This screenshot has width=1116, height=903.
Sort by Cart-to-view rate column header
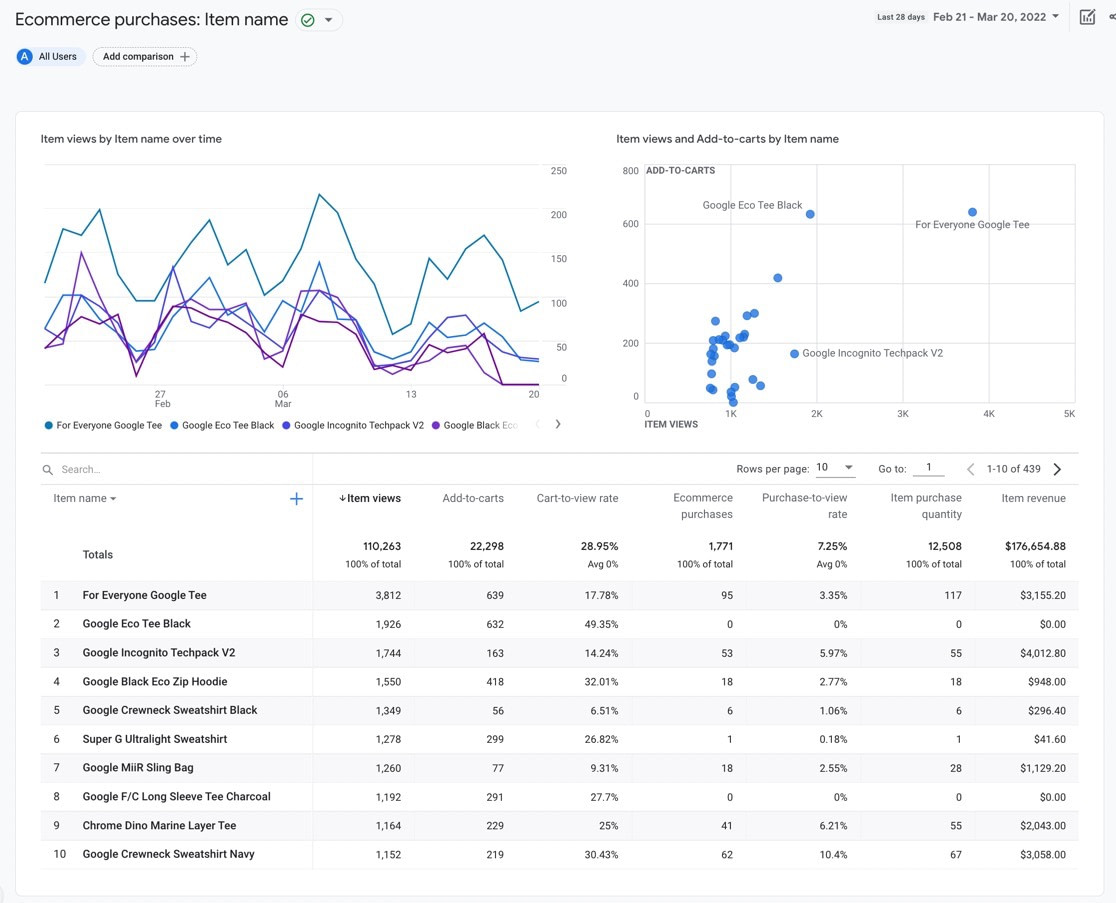[x=577, y=498]
